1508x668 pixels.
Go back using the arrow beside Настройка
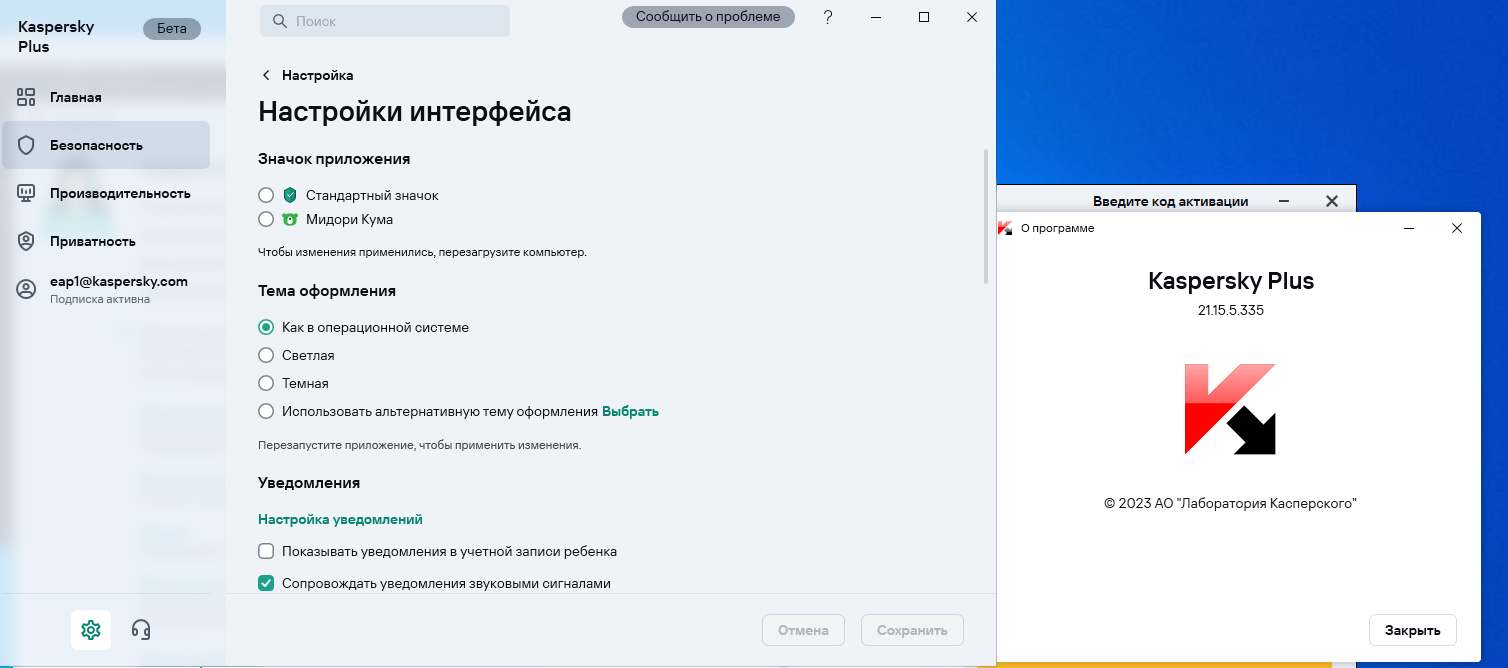coord(266,75)
